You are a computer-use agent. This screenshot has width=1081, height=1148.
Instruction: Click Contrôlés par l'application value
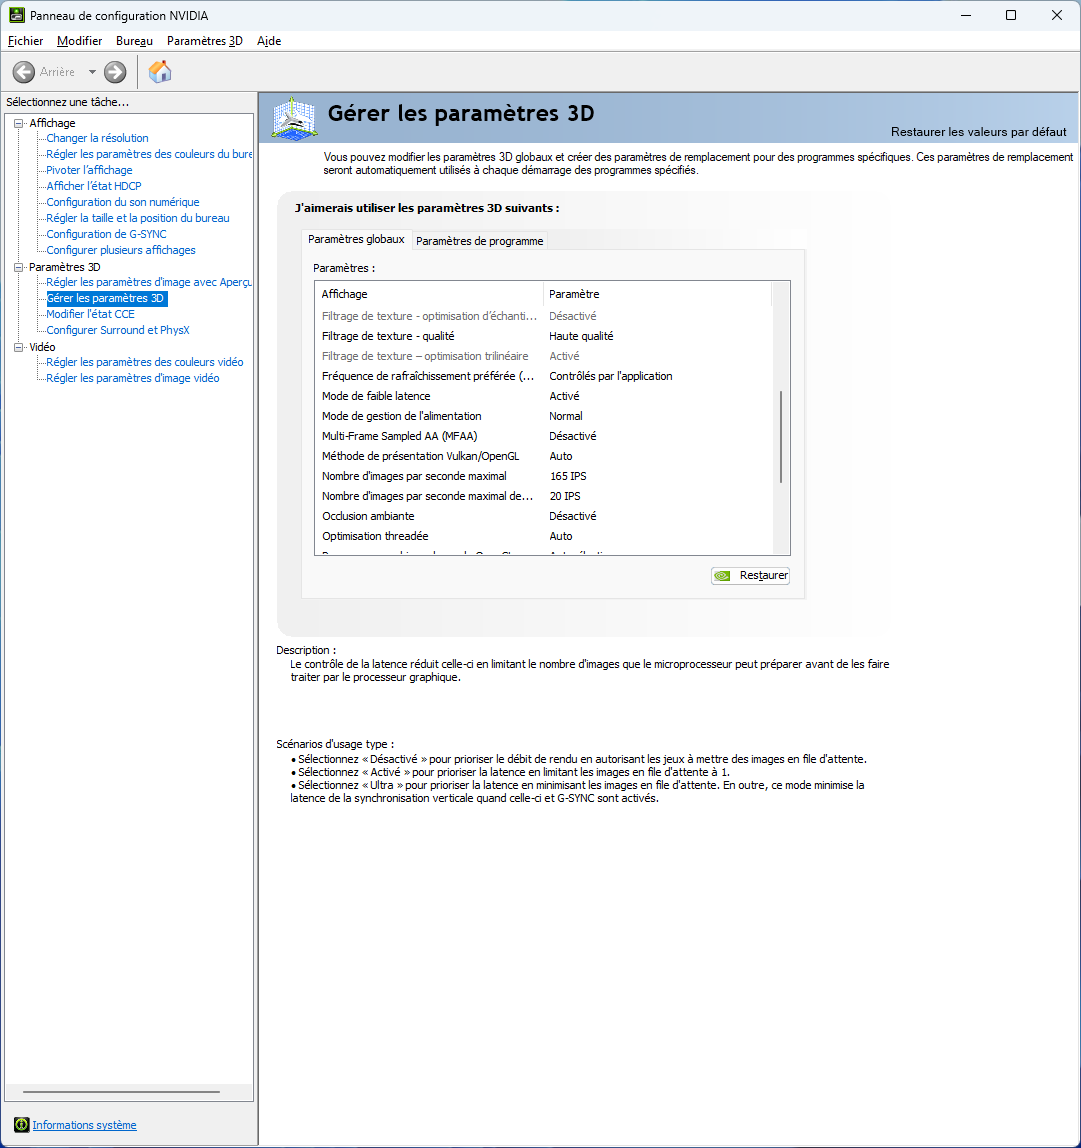point(611,376)
